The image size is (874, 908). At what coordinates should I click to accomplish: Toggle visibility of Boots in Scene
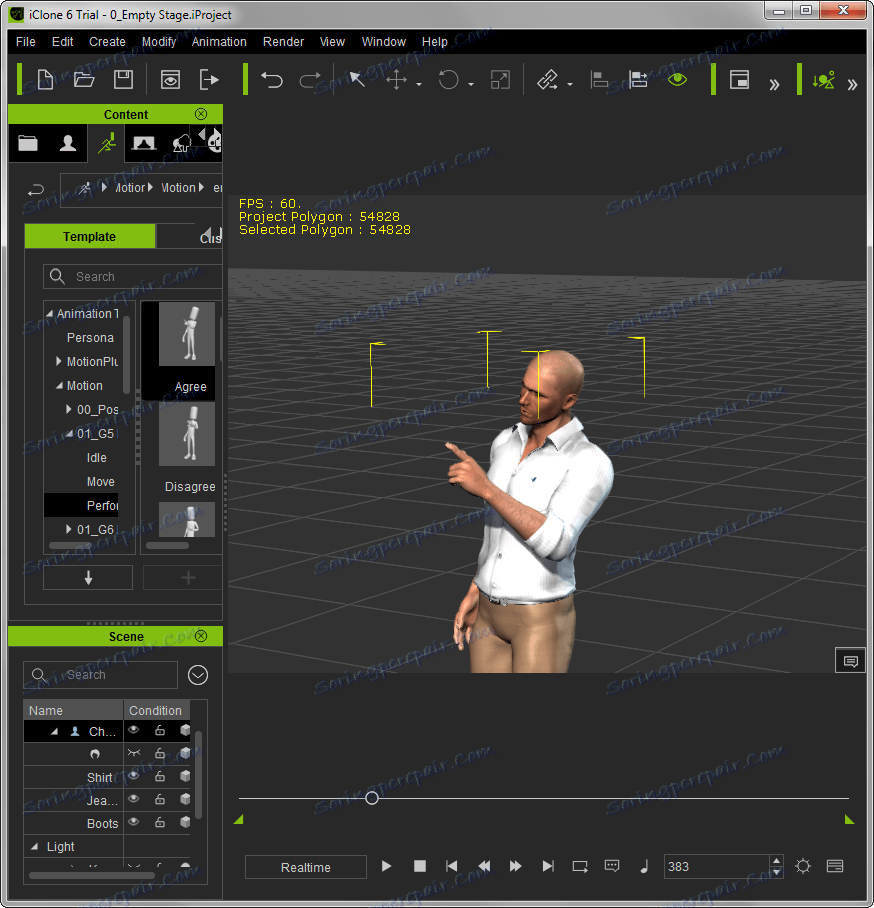[x=134, y=822]
